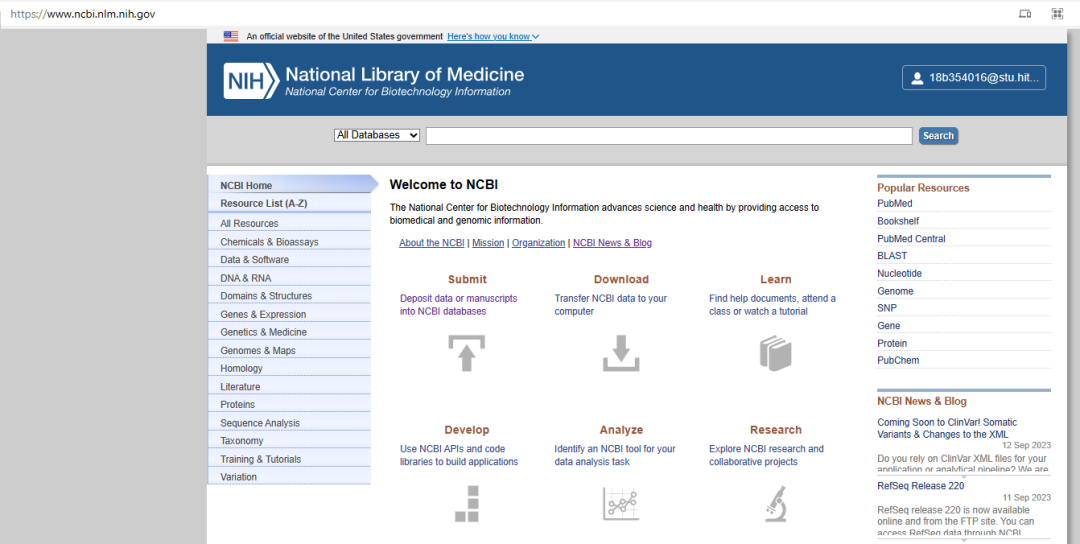This screenshot has height=544, width=1080.
Task: Click the About the NCBI link
Action: 432,242
